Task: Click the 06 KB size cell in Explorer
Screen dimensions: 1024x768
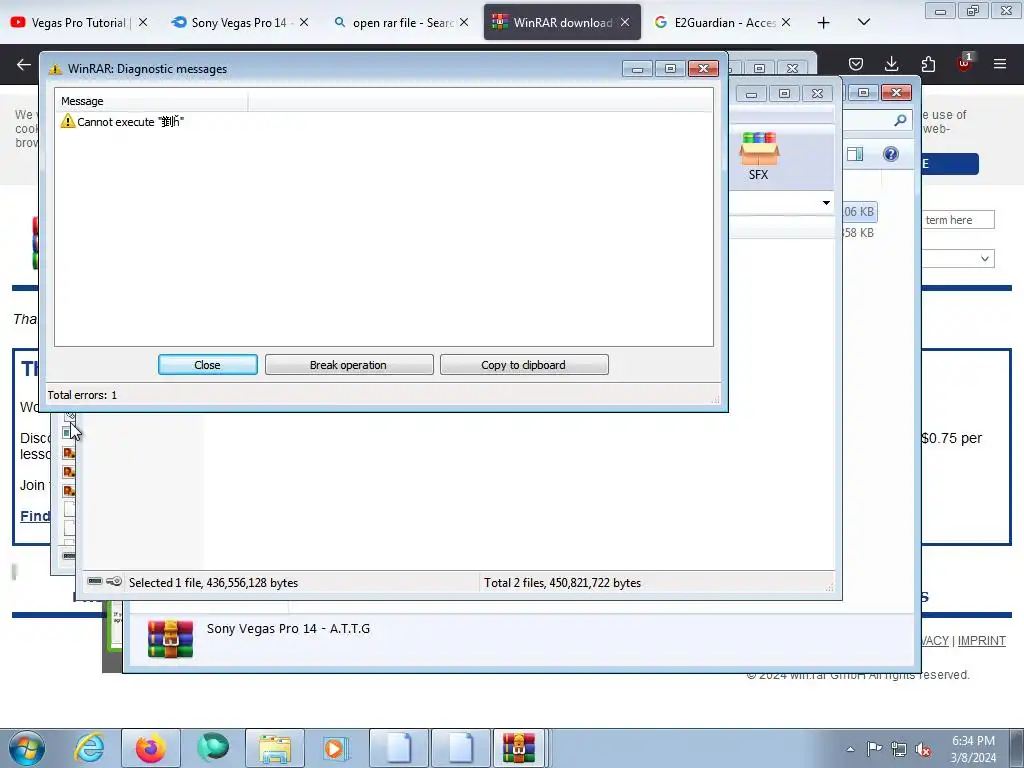Action: (858, 212)
